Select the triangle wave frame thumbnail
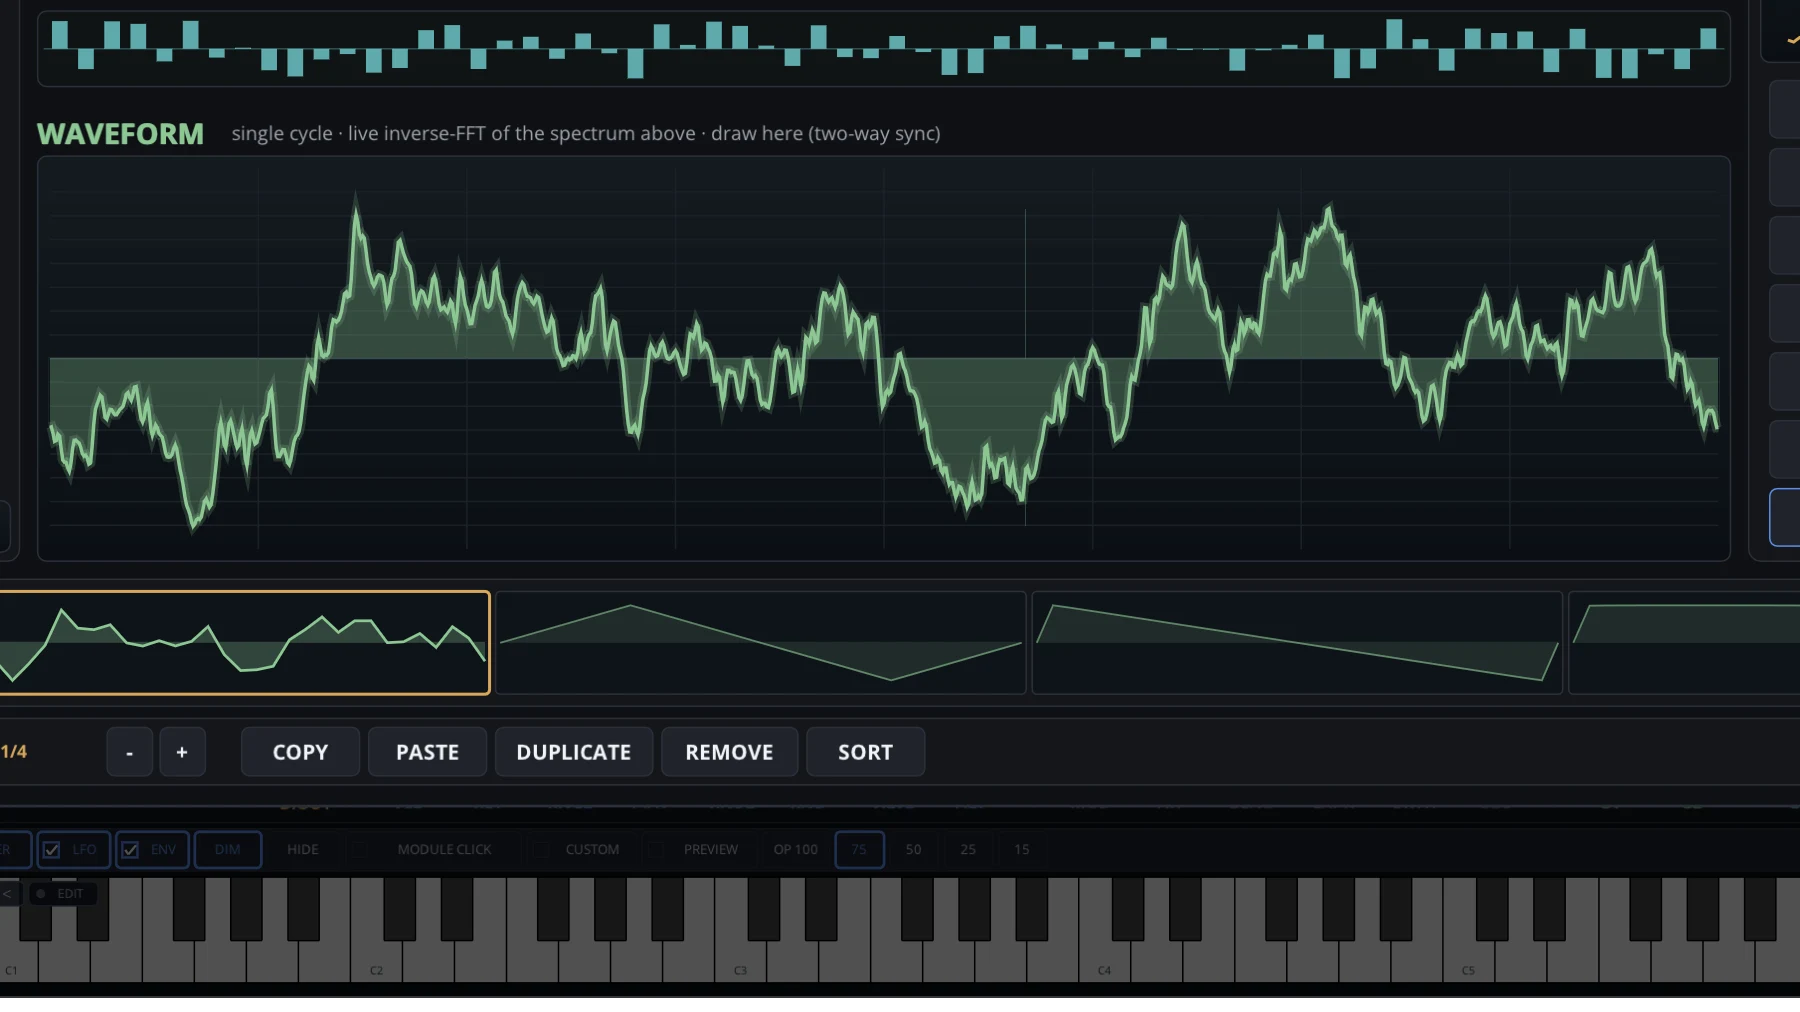1800x1012 pixels. tap(761, 643)
